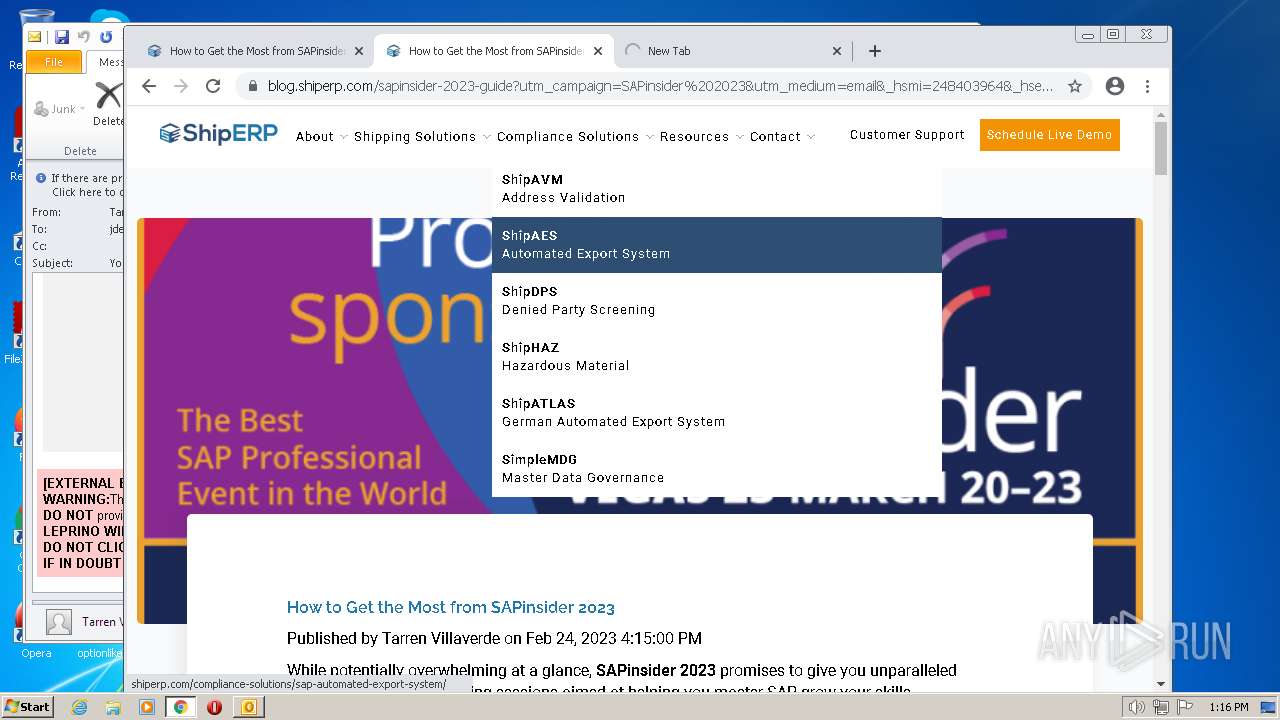Select SimpleMDG Master Data Governance item
The width and height of the screenshot is (1280, 720).
pos(717,469)
